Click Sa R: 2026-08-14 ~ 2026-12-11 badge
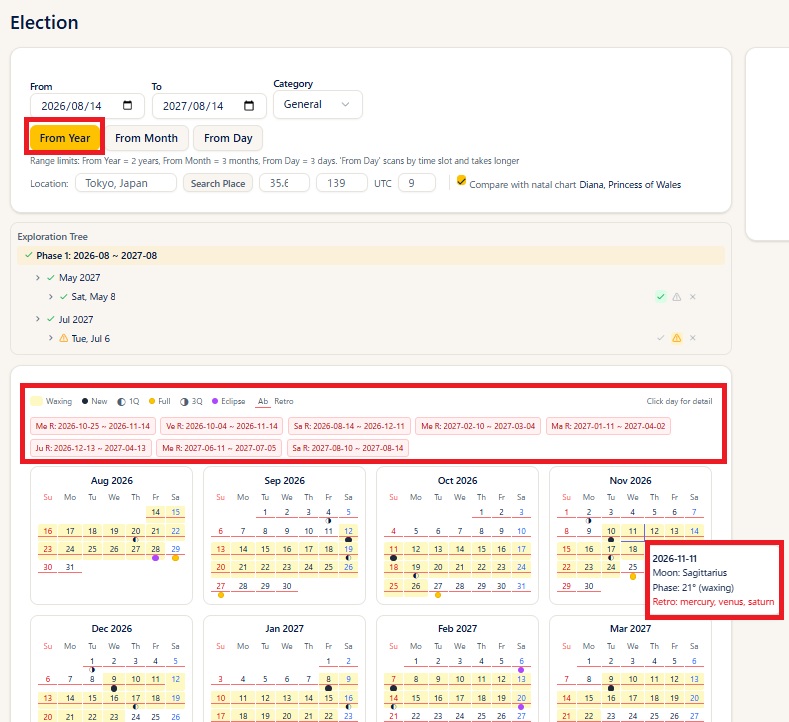This screenshot has width=789, height=722. point(349,426)
